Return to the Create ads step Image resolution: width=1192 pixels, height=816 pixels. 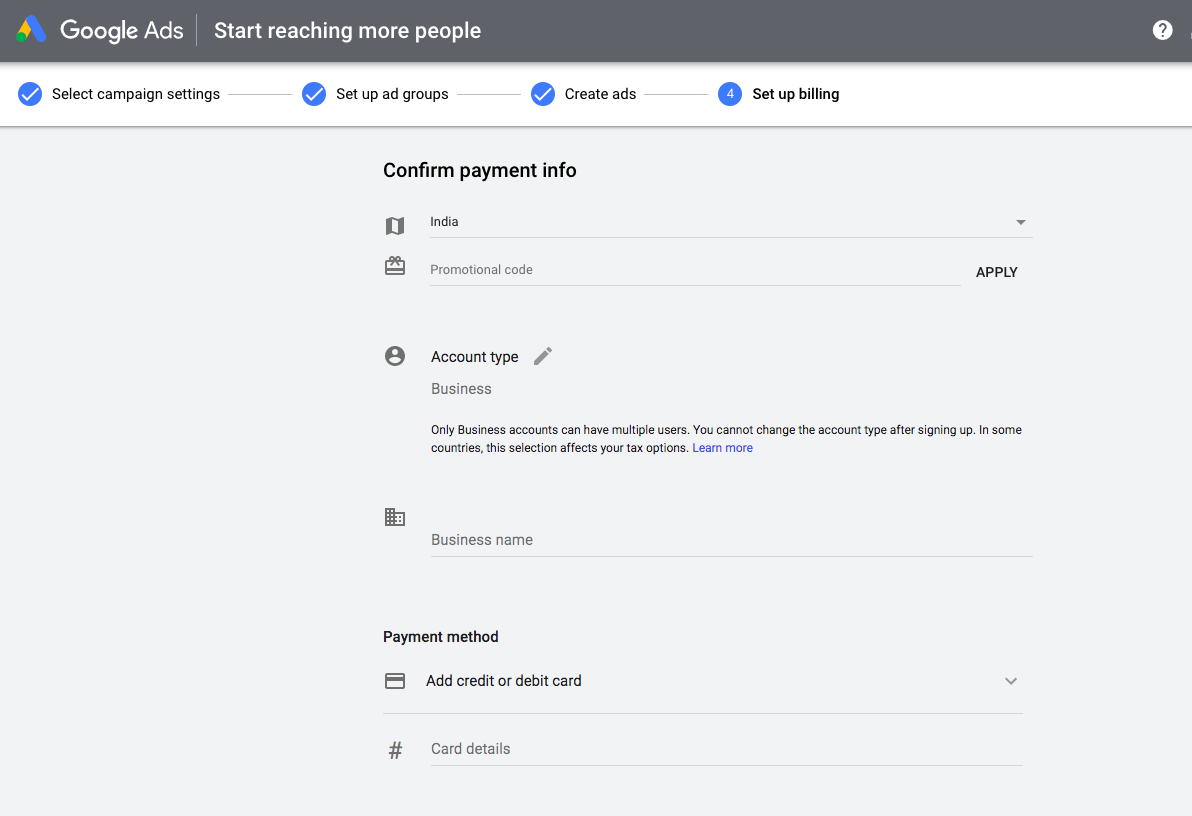[599, 94]
